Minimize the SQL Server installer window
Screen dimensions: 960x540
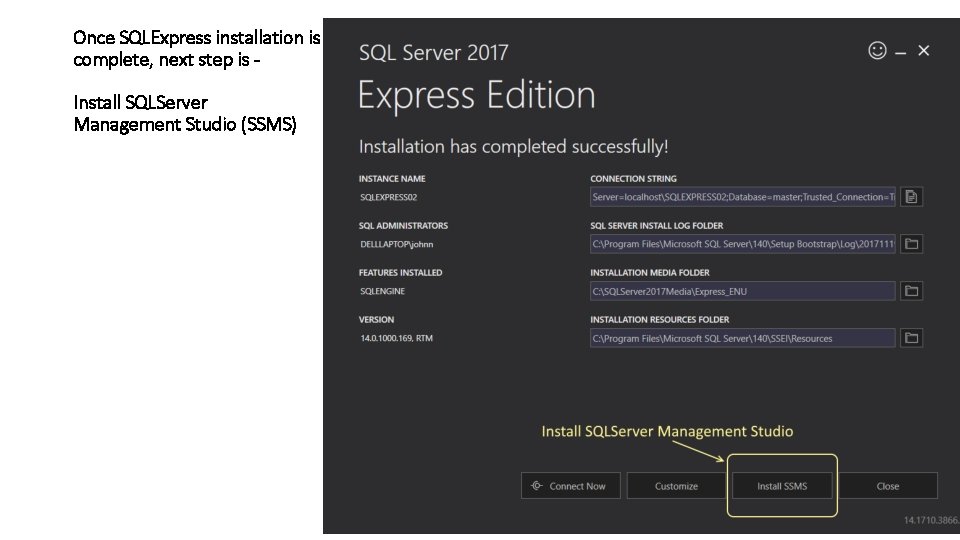click(x=900, y=53)
